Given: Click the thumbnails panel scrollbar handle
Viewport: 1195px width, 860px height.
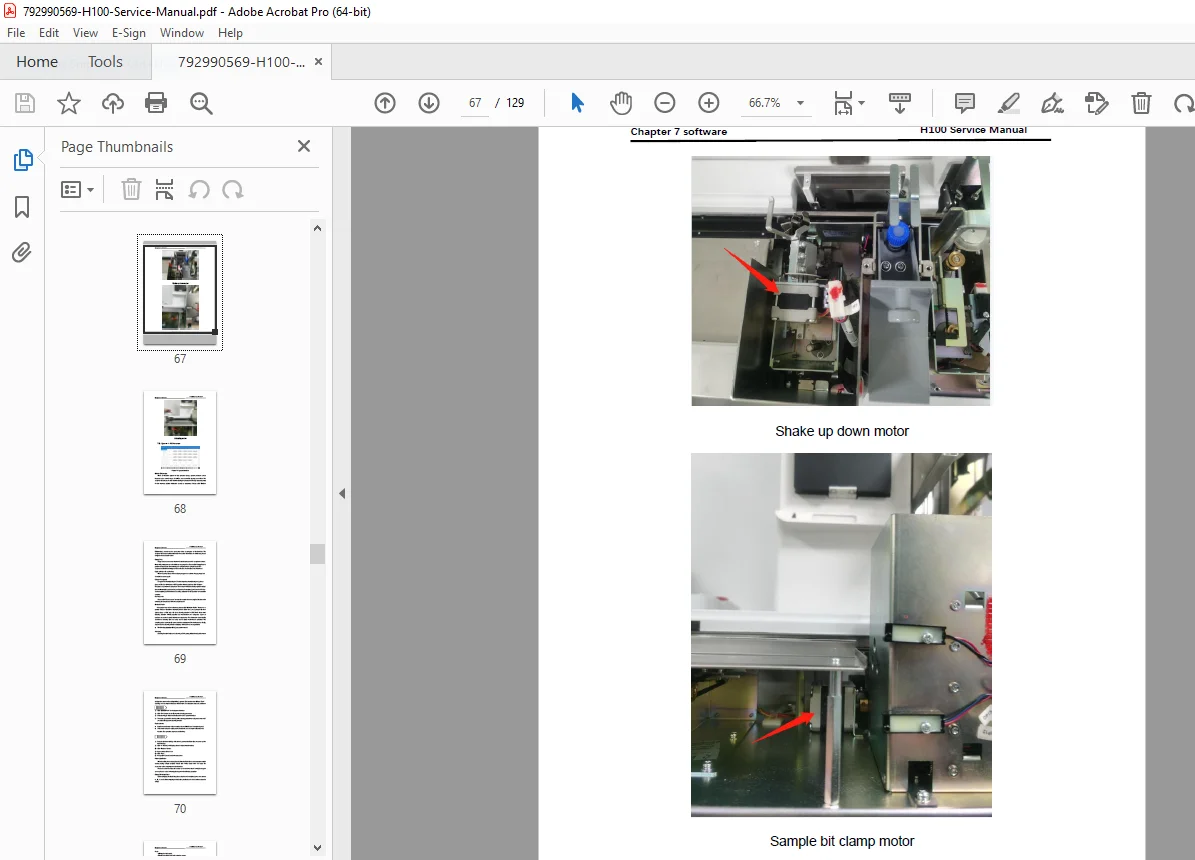Looking at the screenshot, I should click(318, 554).
